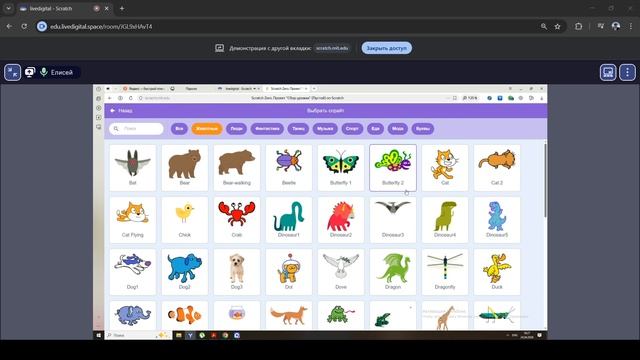Choose the Dove sprite
Image resolution: width=640 pixels, height=360 pixels.
[x=341, y=272]
